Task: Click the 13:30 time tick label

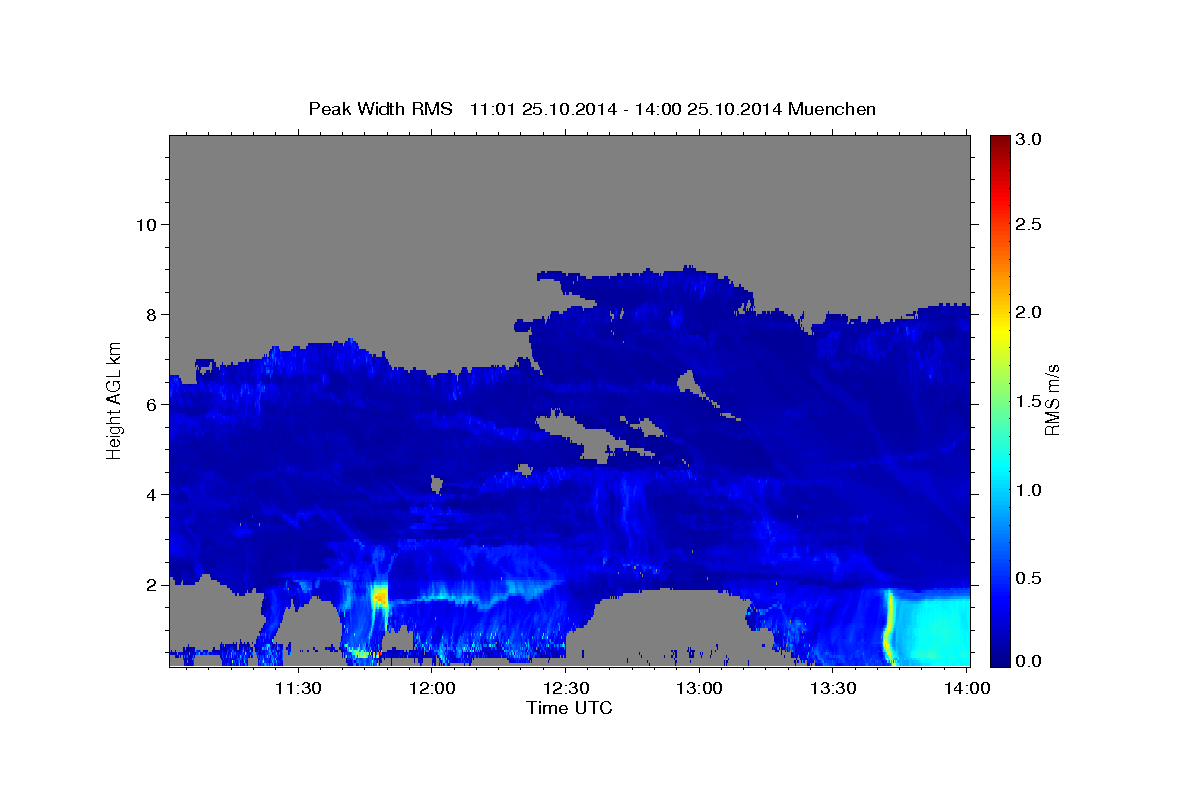Action: pyautogui.click(x=833, y=688)
